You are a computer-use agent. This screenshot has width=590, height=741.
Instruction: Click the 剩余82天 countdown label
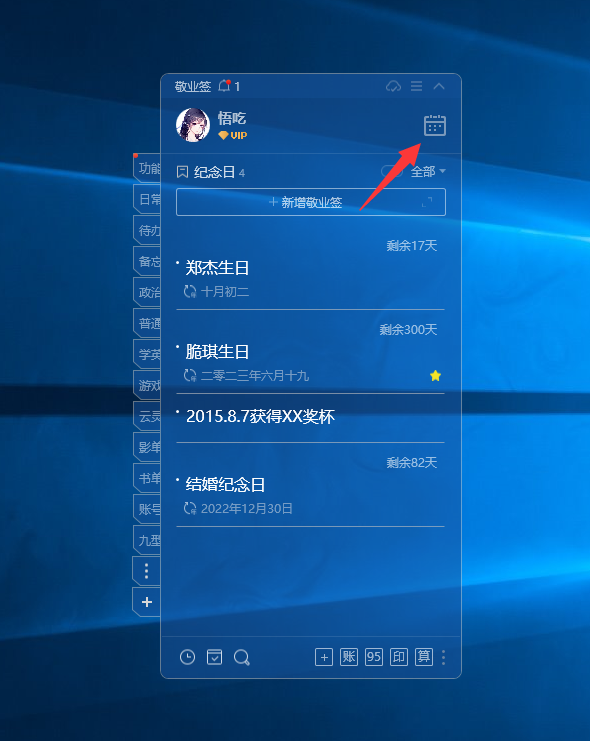pyautogui.click(x=412, y=462)
